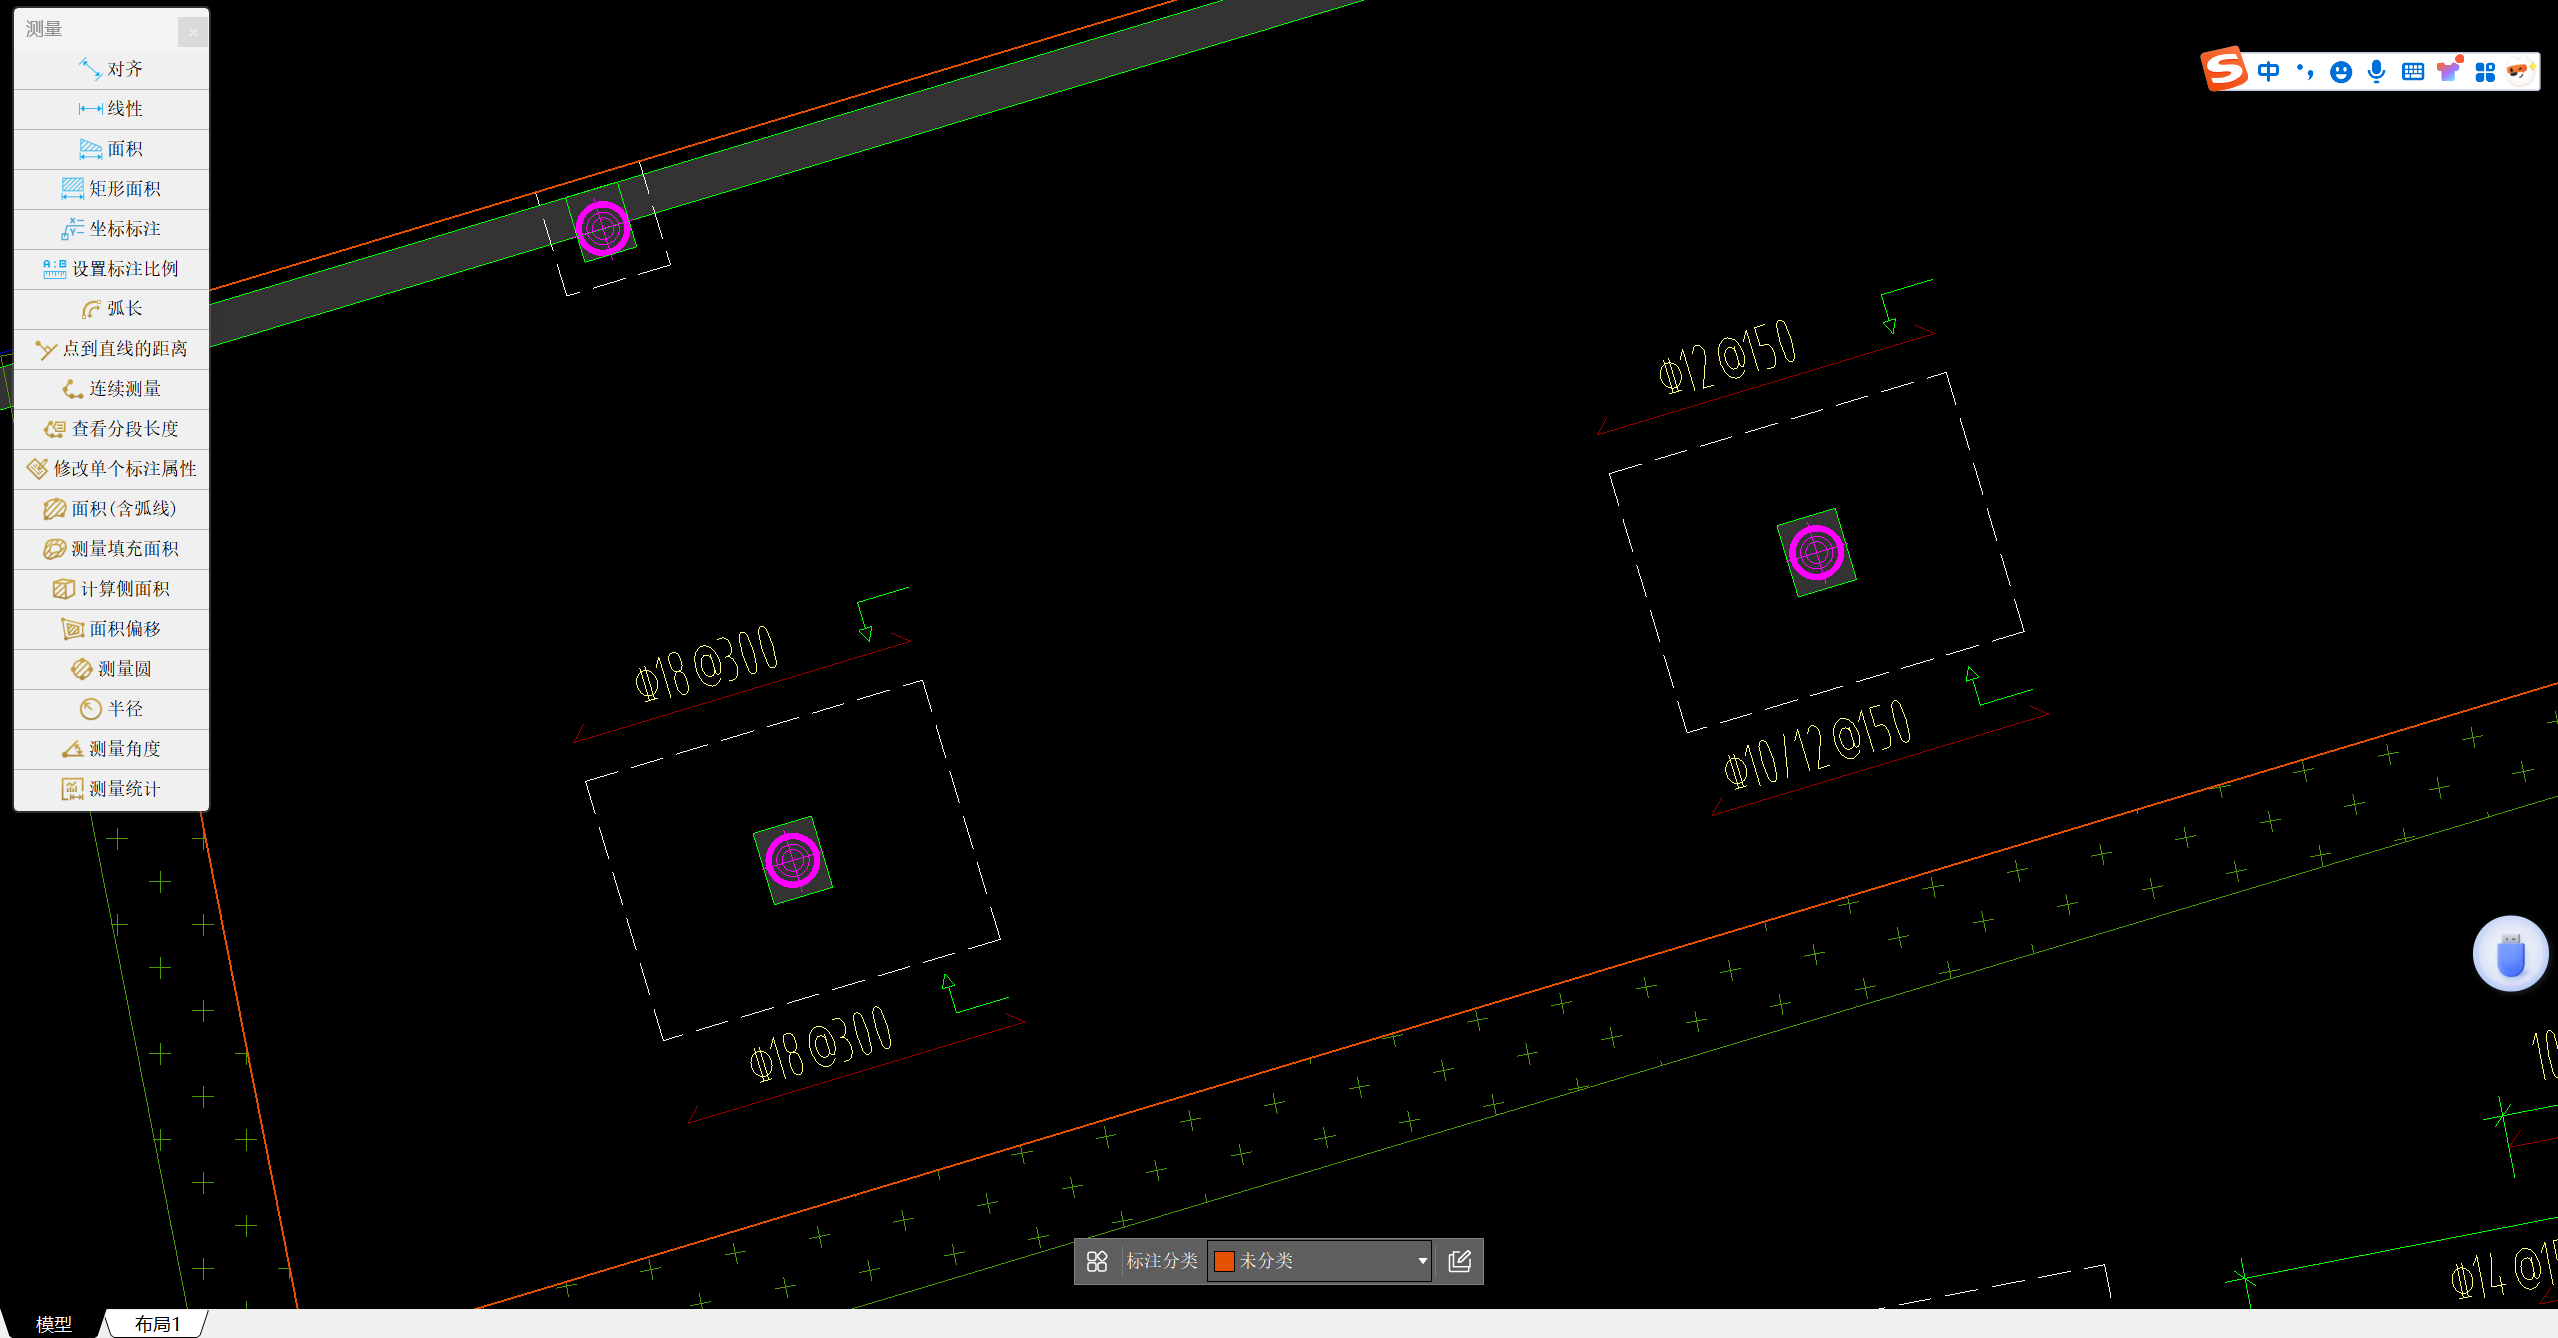Switch to the 布局1 layout tab

[157, 1324]
